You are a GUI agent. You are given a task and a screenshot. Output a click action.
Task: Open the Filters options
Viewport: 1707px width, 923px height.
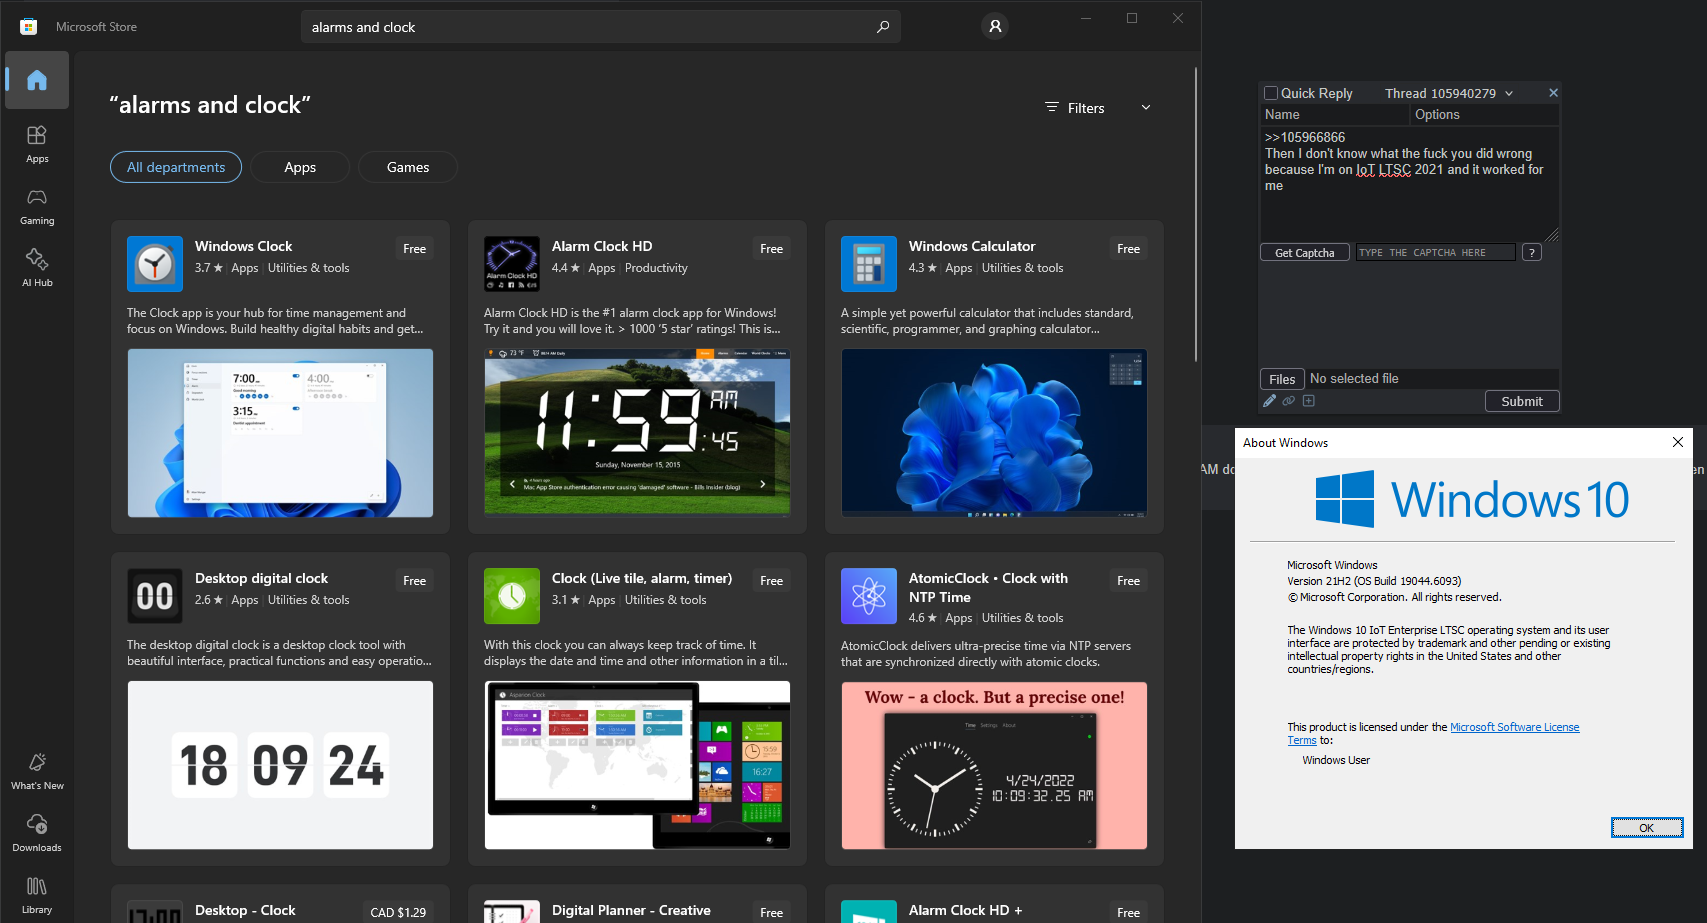(x=1075, y=108)
